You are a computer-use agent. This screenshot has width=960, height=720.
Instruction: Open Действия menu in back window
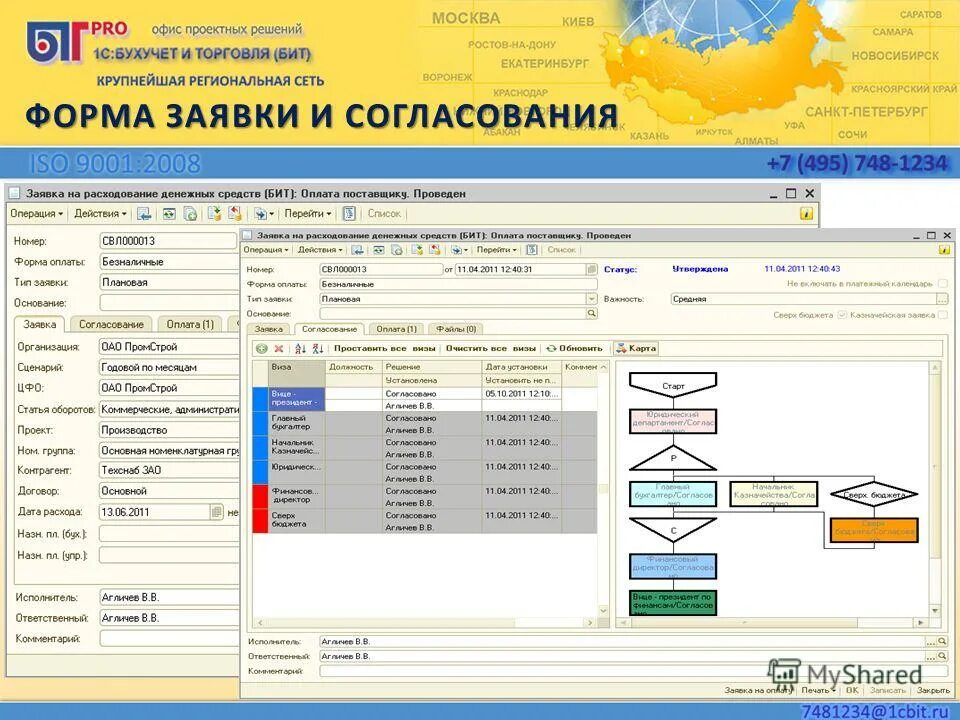point(100,214)
